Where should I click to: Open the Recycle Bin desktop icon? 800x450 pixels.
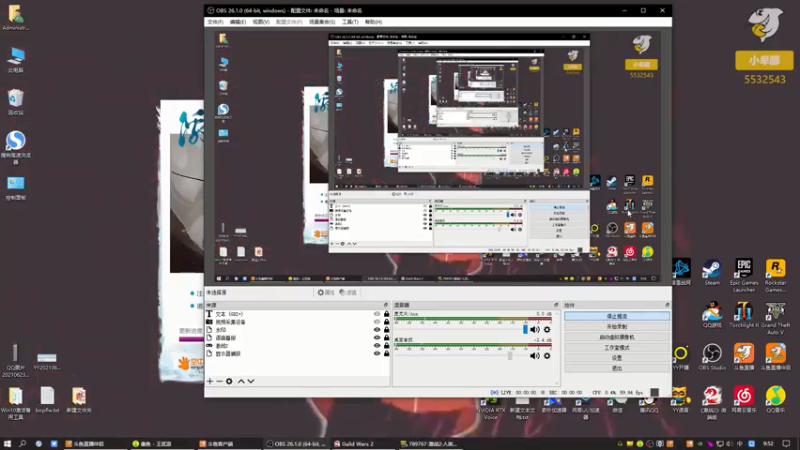[16, 102]
